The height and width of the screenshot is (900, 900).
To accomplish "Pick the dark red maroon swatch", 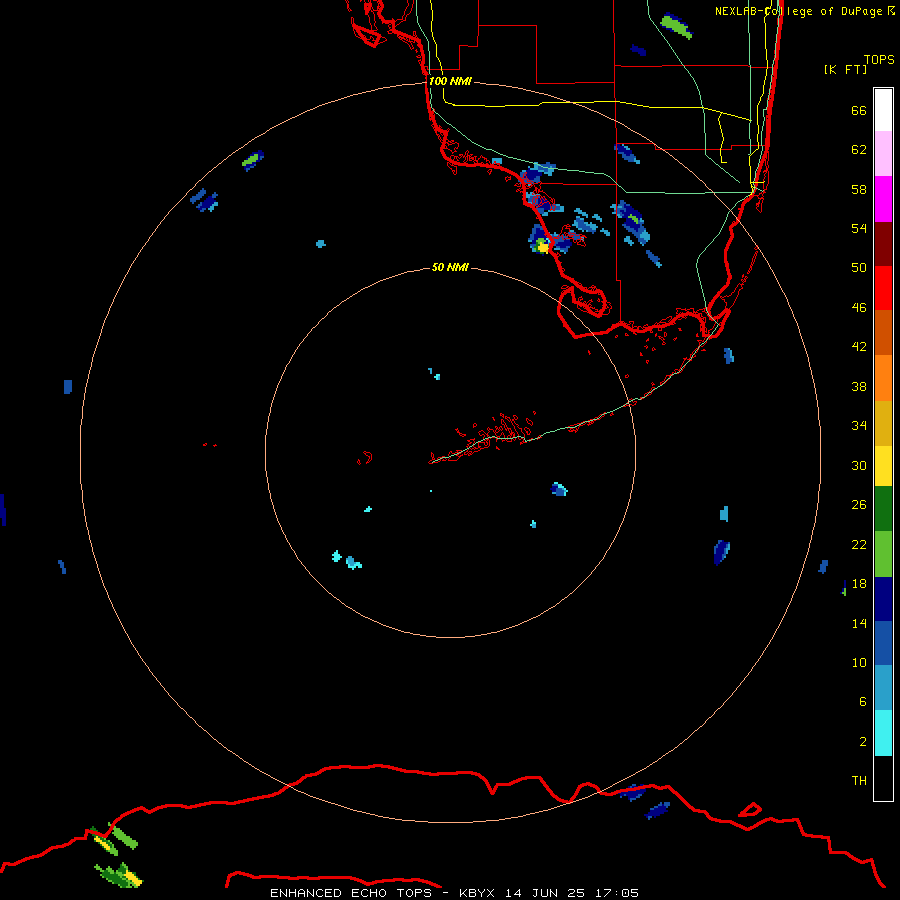I will click(883, 244).
